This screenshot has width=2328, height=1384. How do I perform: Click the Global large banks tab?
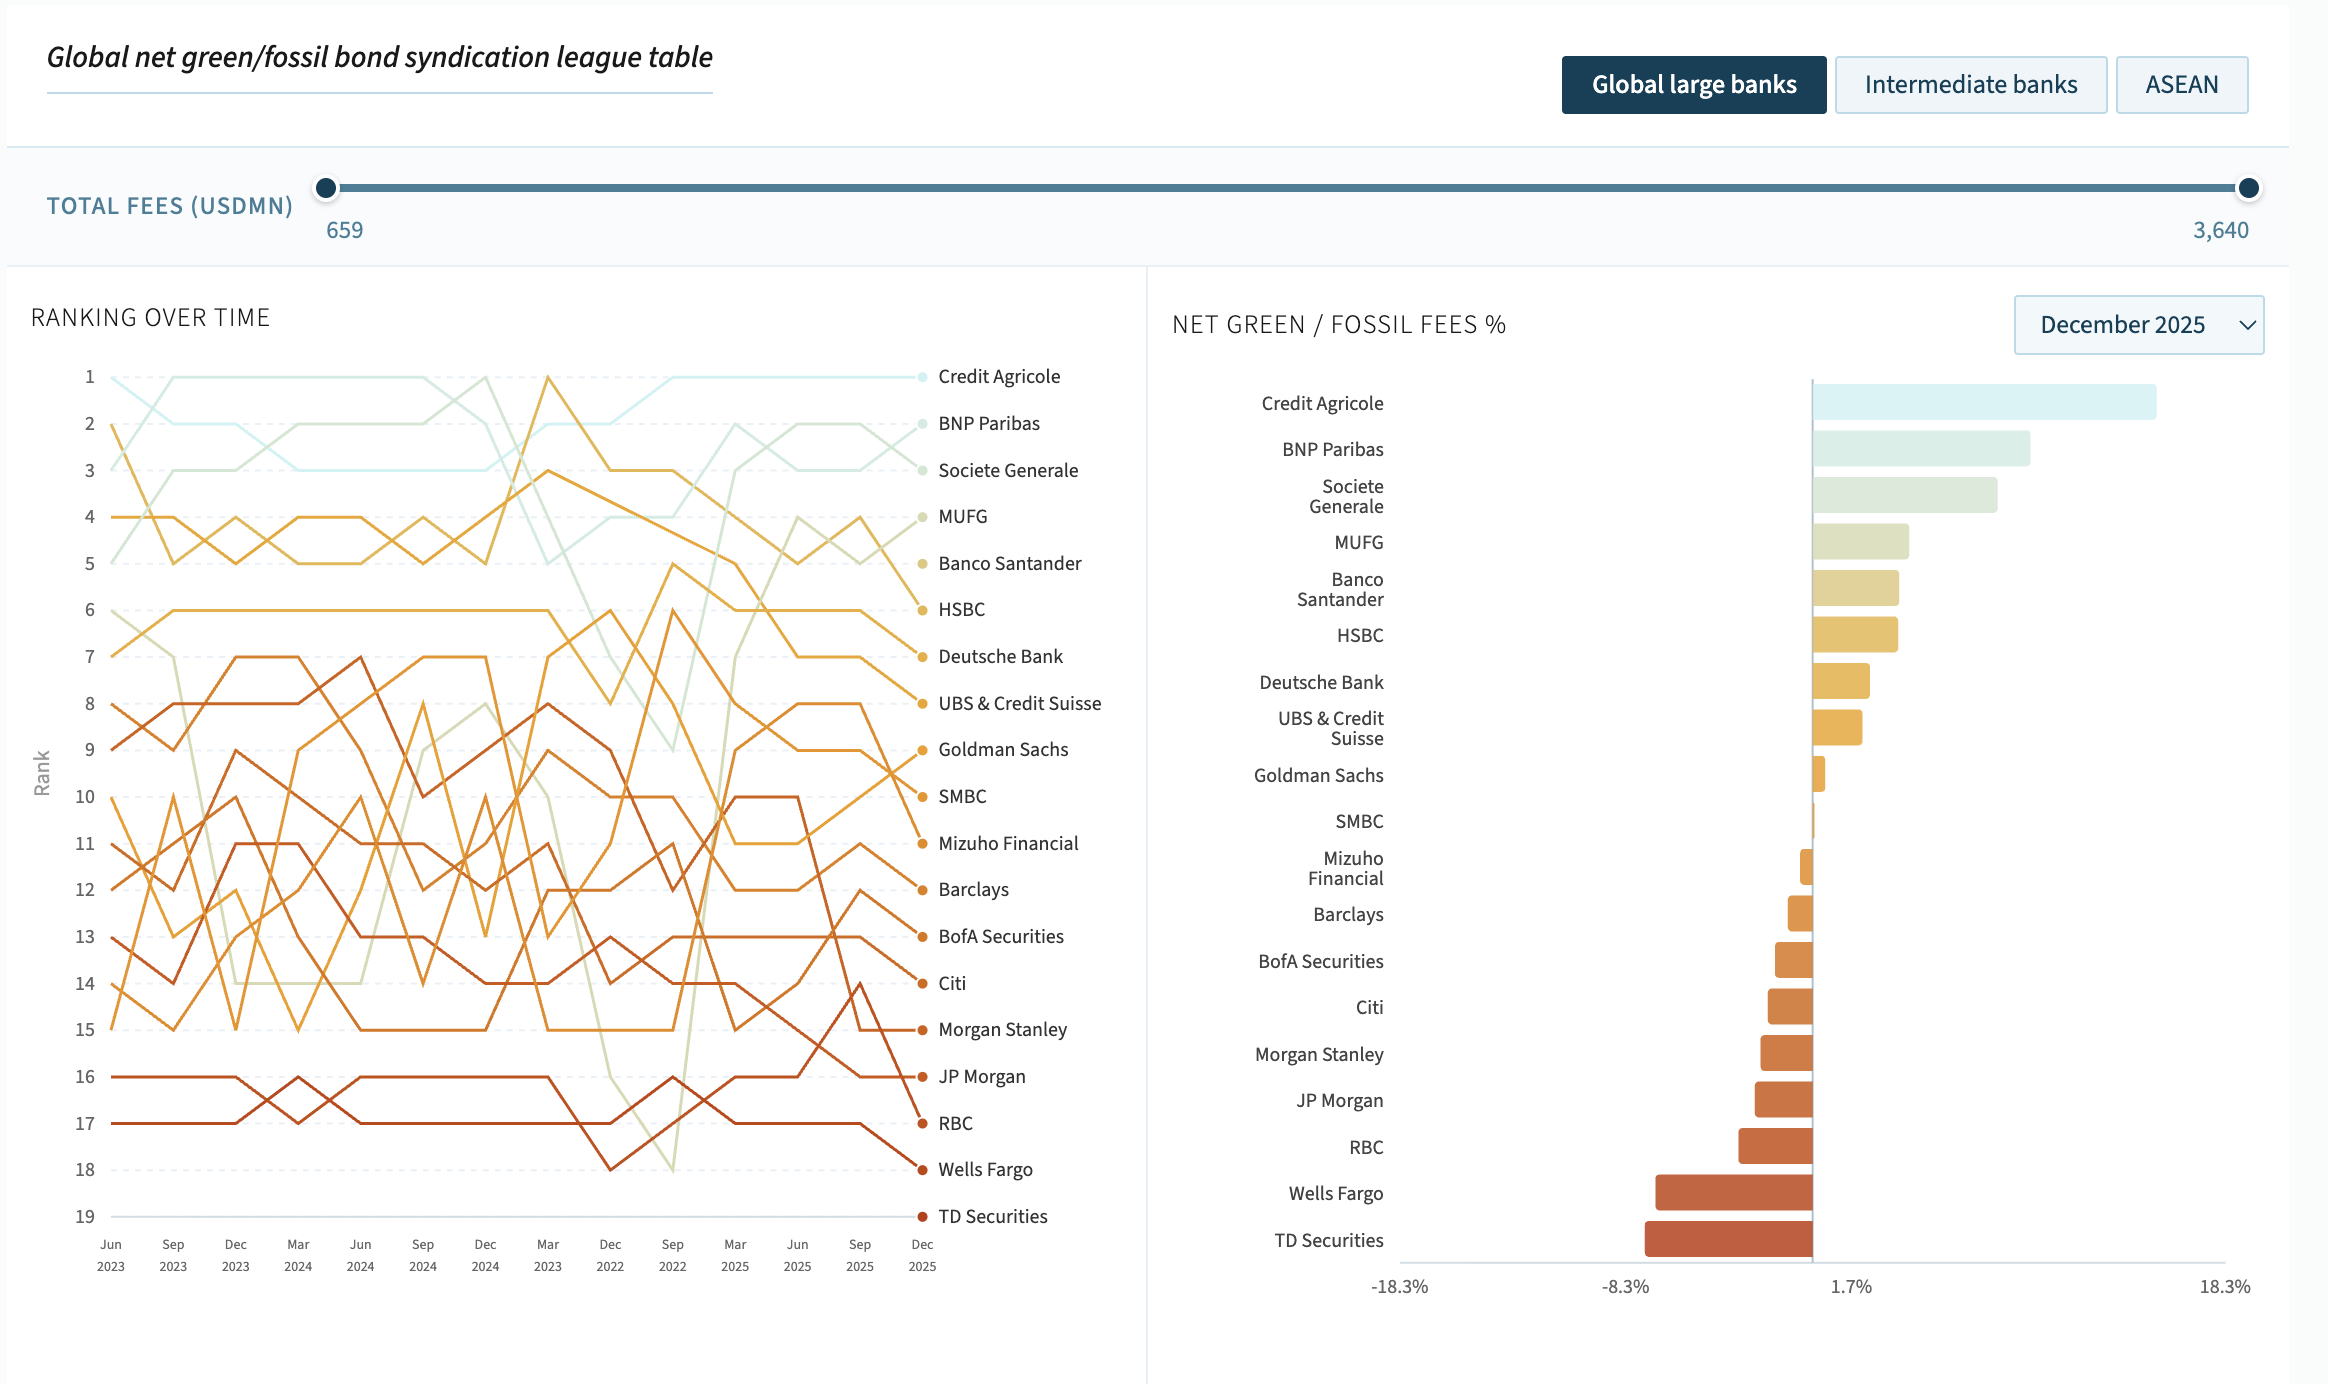tap(1693, 85)
